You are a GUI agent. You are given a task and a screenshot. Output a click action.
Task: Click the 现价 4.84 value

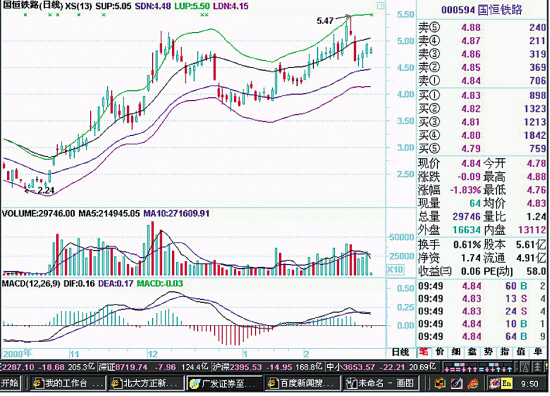point(470,163)
